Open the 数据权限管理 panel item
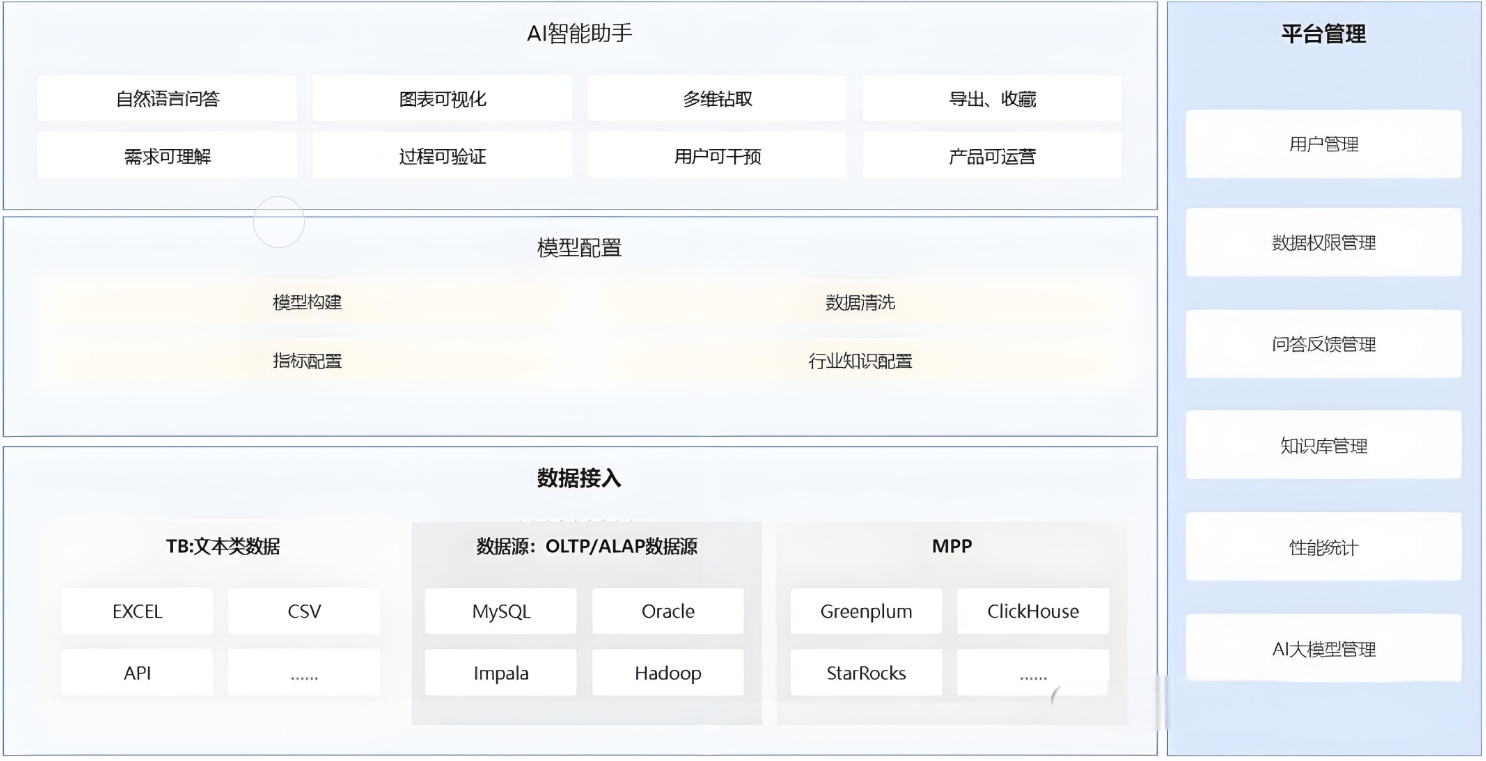The height and width of the screenshot is (761, 1486). [x=1323, y=243]
